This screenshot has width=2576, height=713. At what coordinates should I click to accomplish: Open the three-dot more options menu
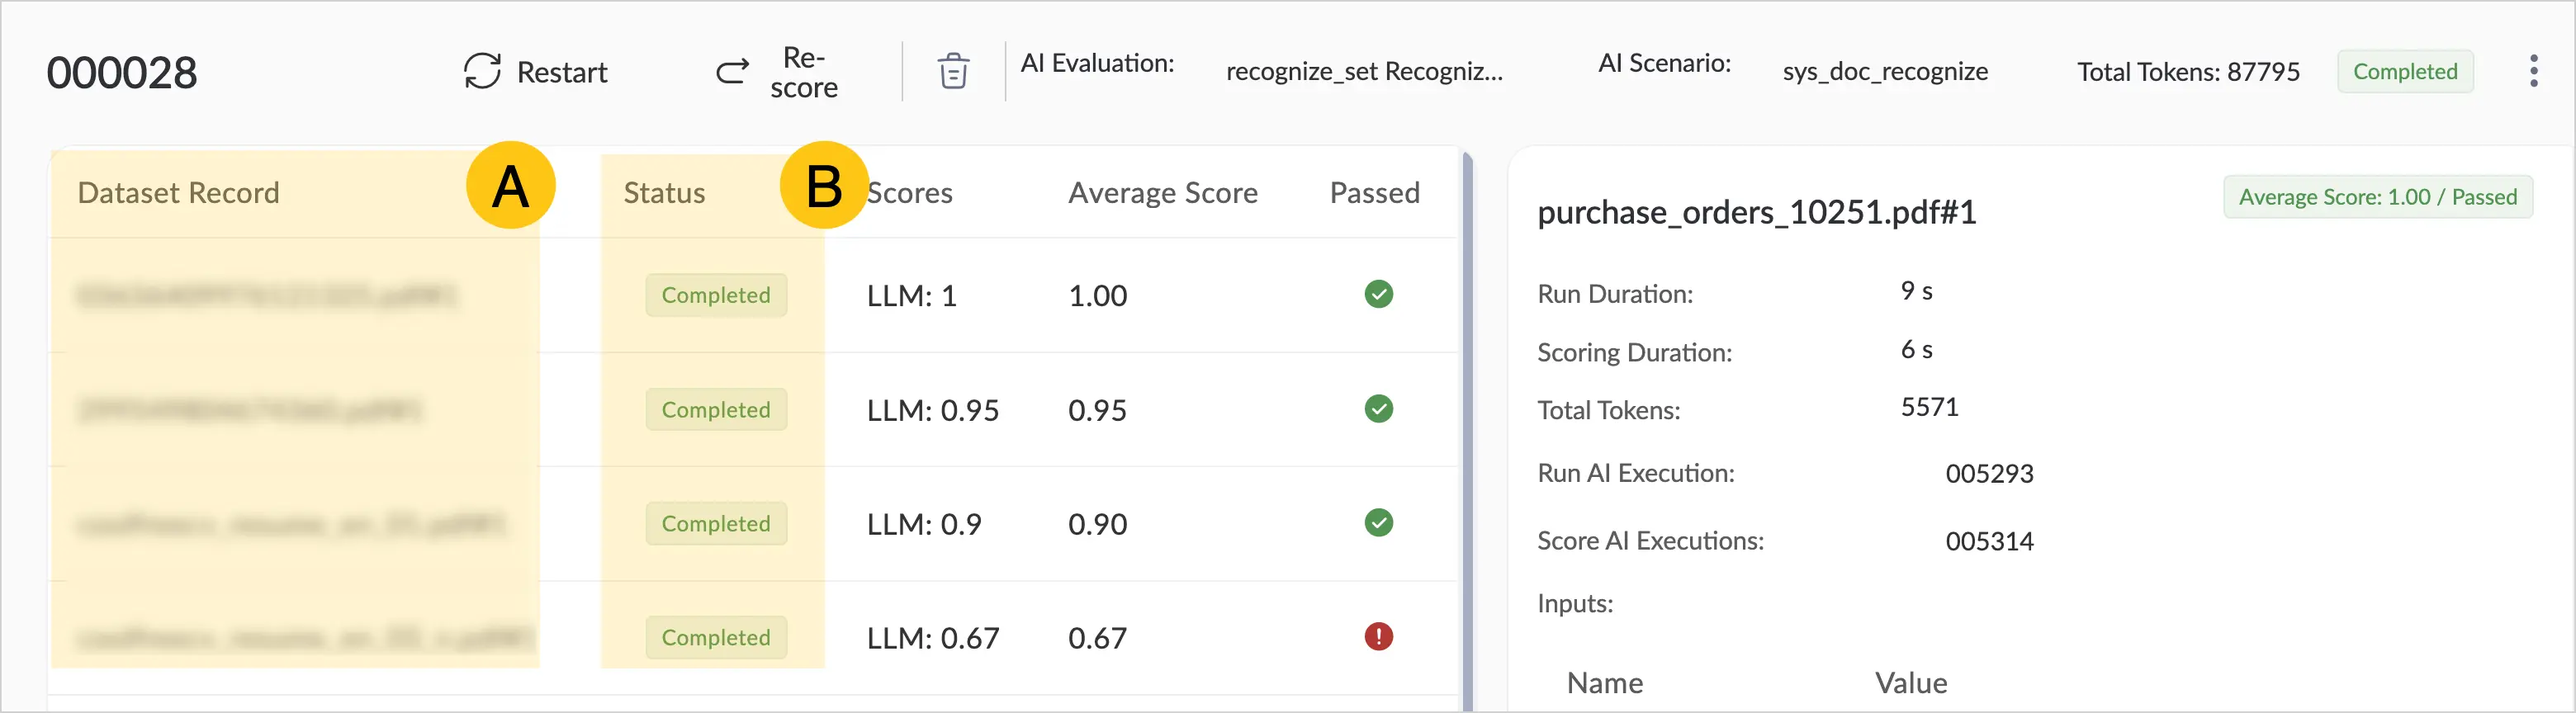(x=2533, y=71)
